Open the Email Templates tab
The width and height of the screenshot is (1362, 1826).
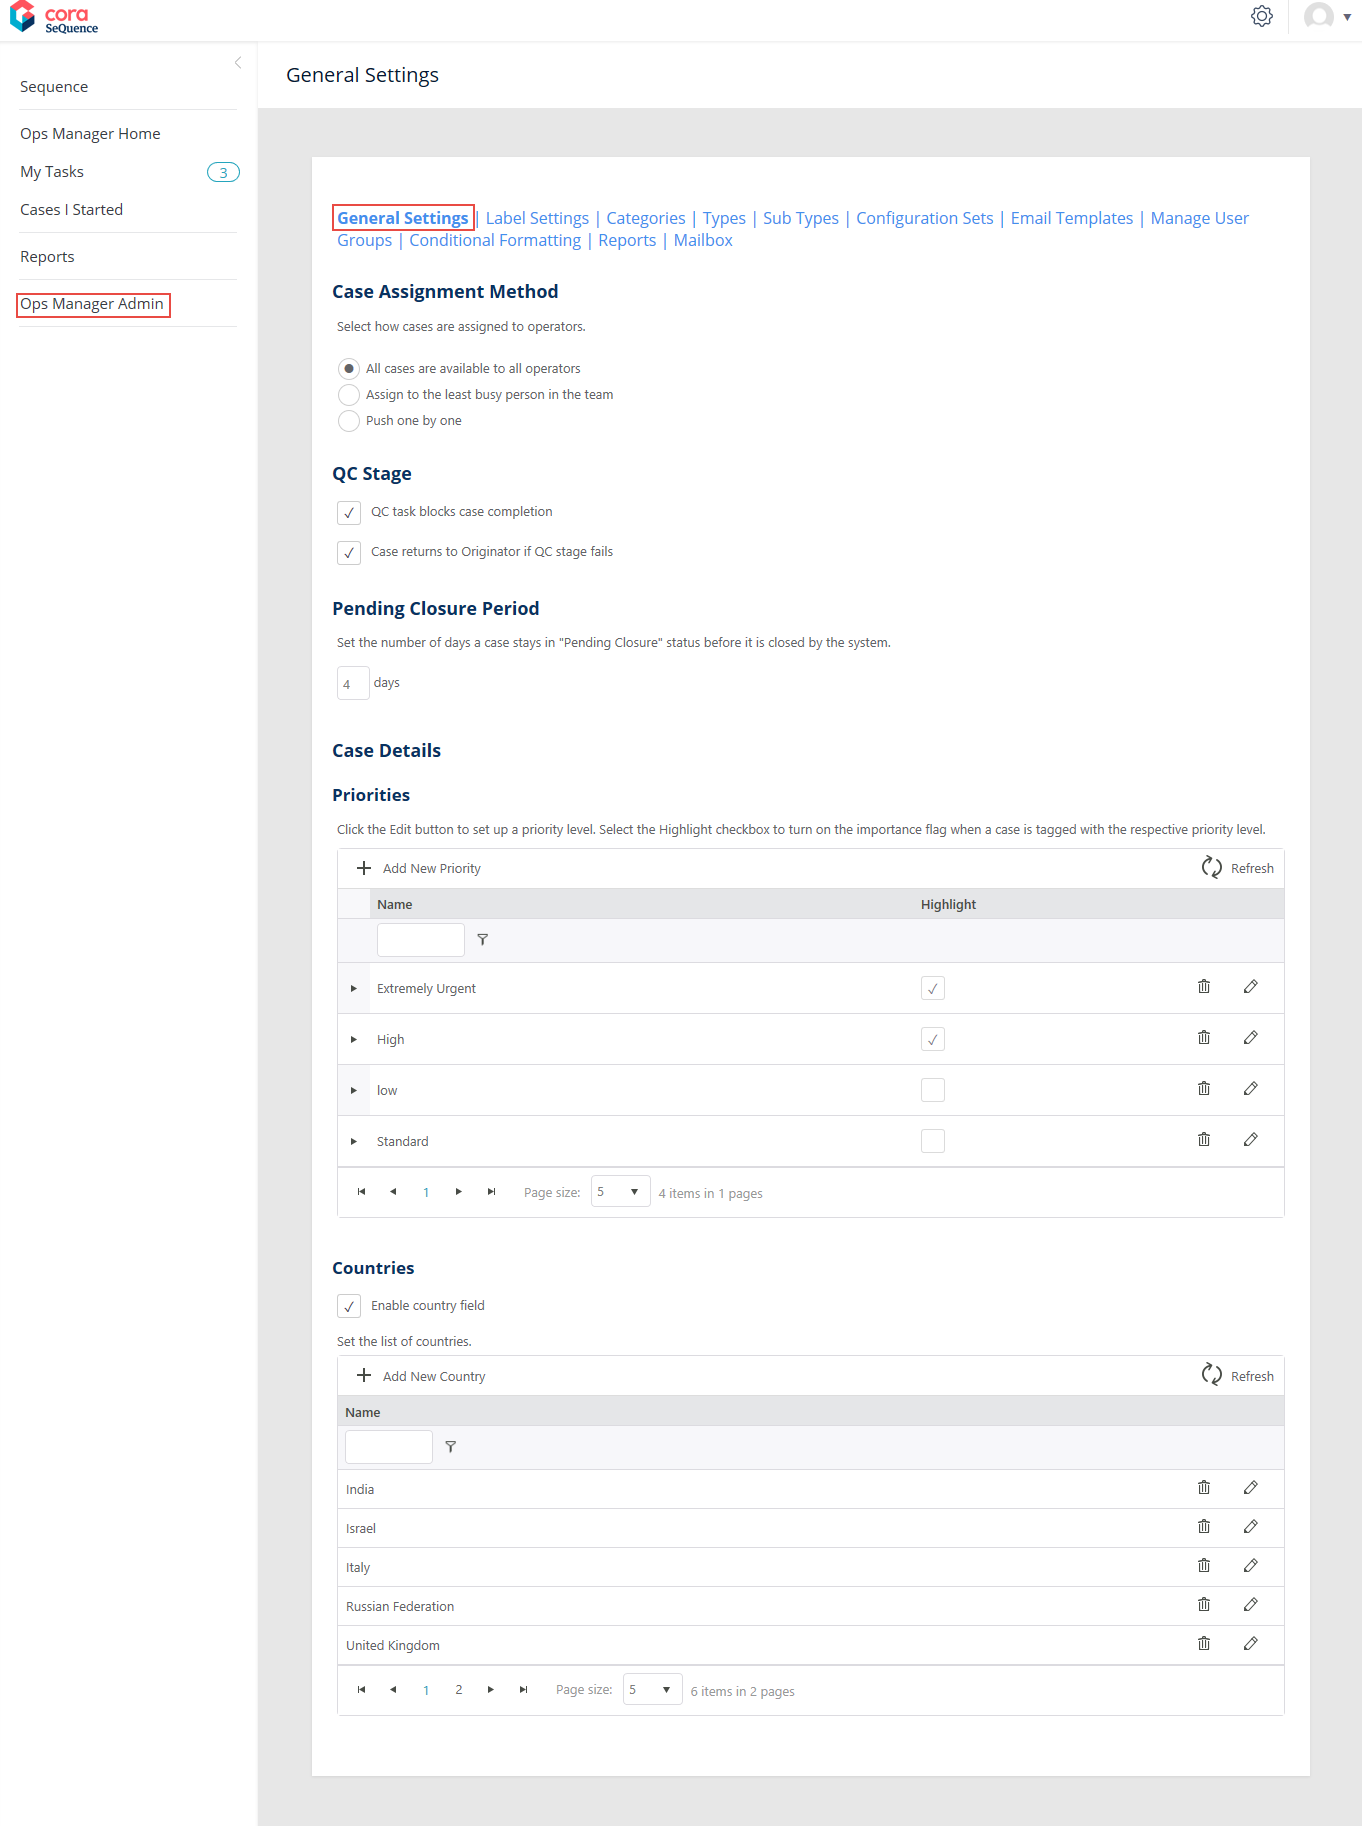(1071, 218)
